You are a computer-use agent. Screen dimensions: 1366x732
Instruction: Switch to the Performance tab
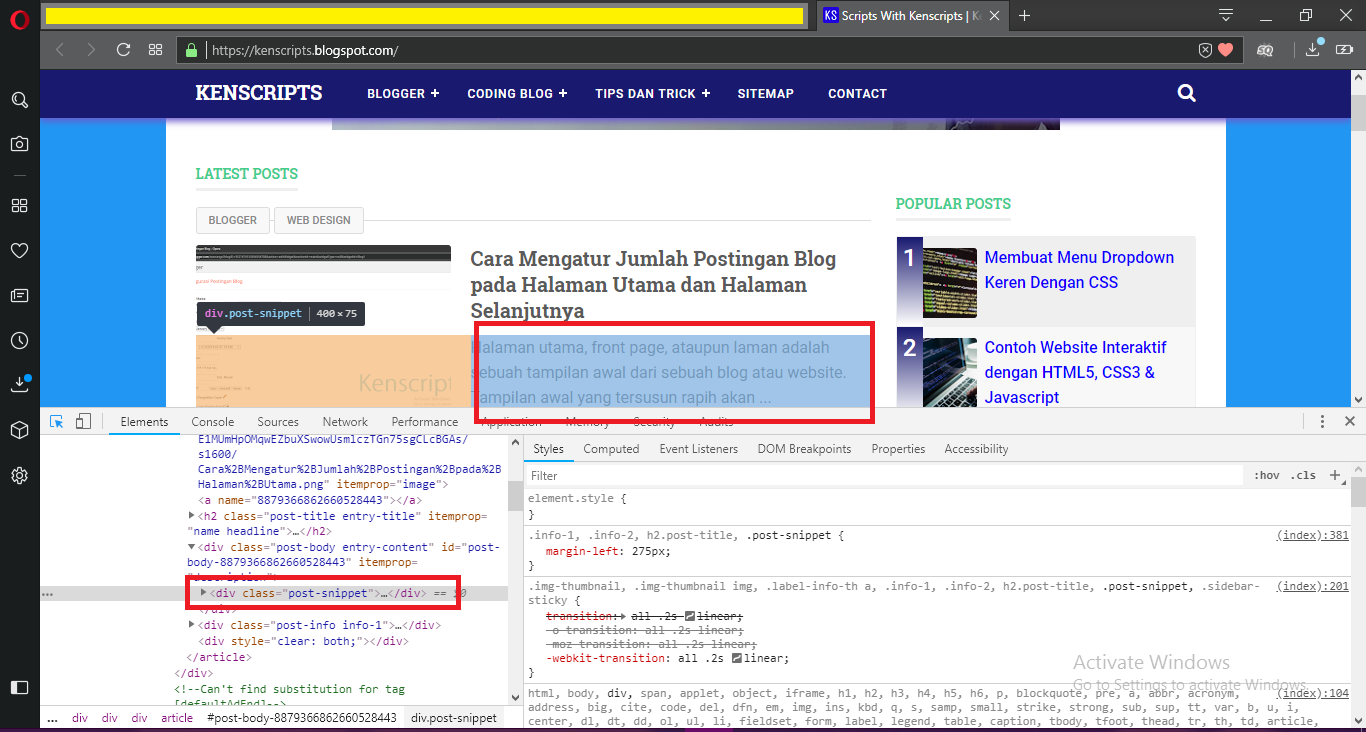[425, 422]
